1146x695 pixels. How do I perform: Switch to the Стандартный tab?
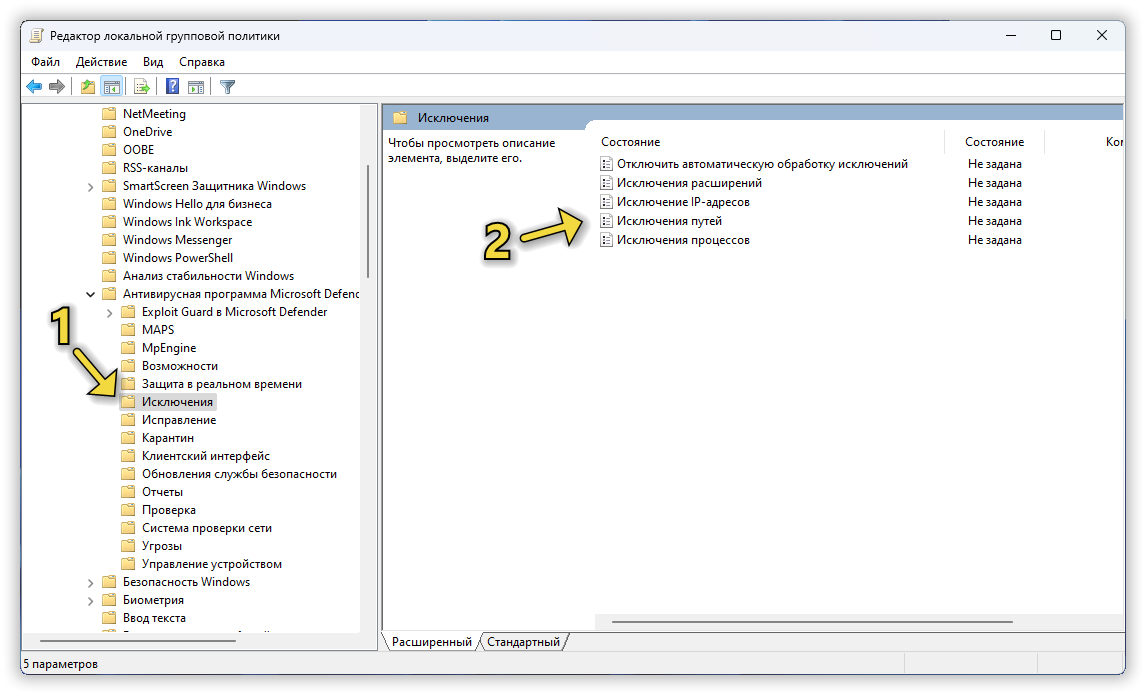click(523, 642)
